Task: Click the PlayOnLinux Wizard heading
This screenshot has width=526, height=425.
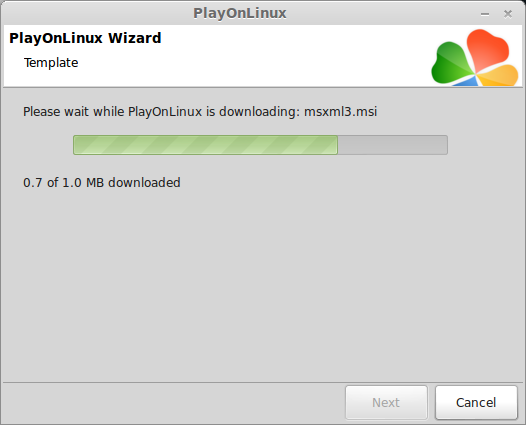Action: (x=85, y=38)
